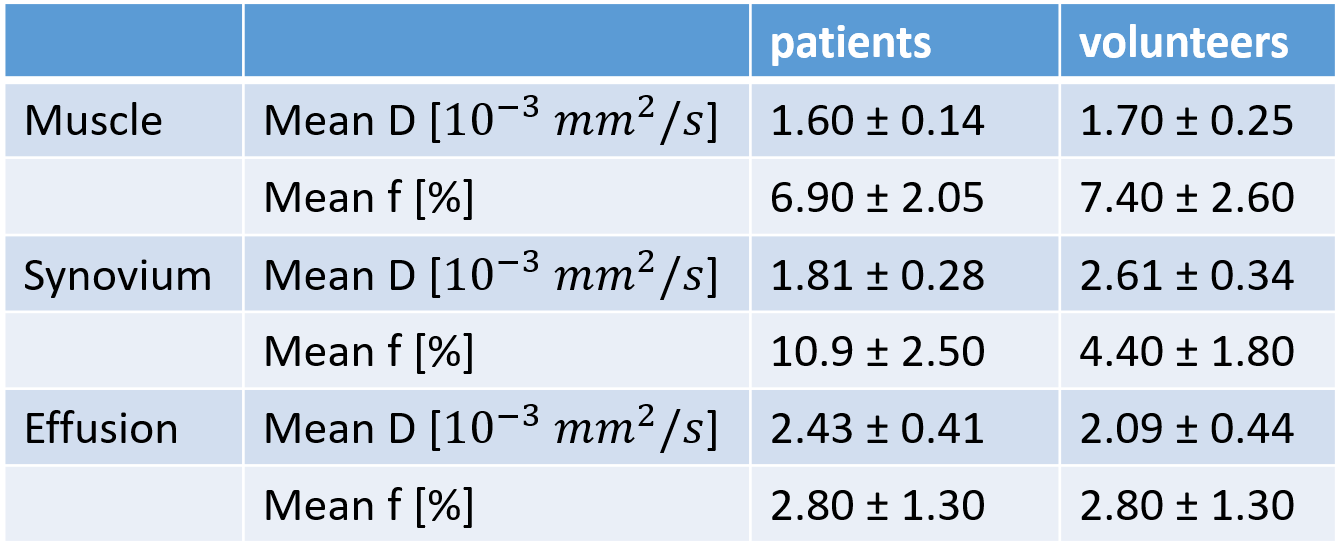Click the Mean D label in the Effusion row

[491, 429]
